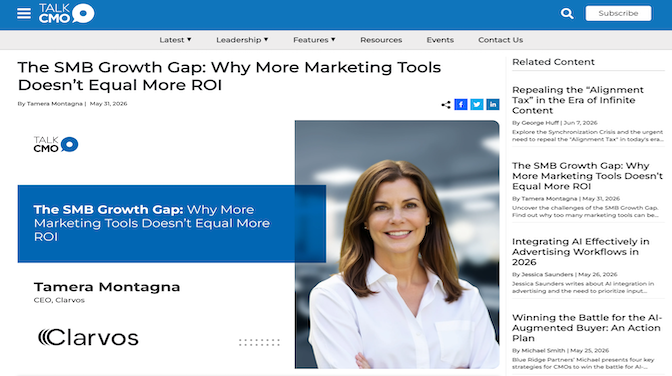Open Winning the Battle for AI-Augmented Buyer
Screen dimensions: 672x376
(587, 328)
